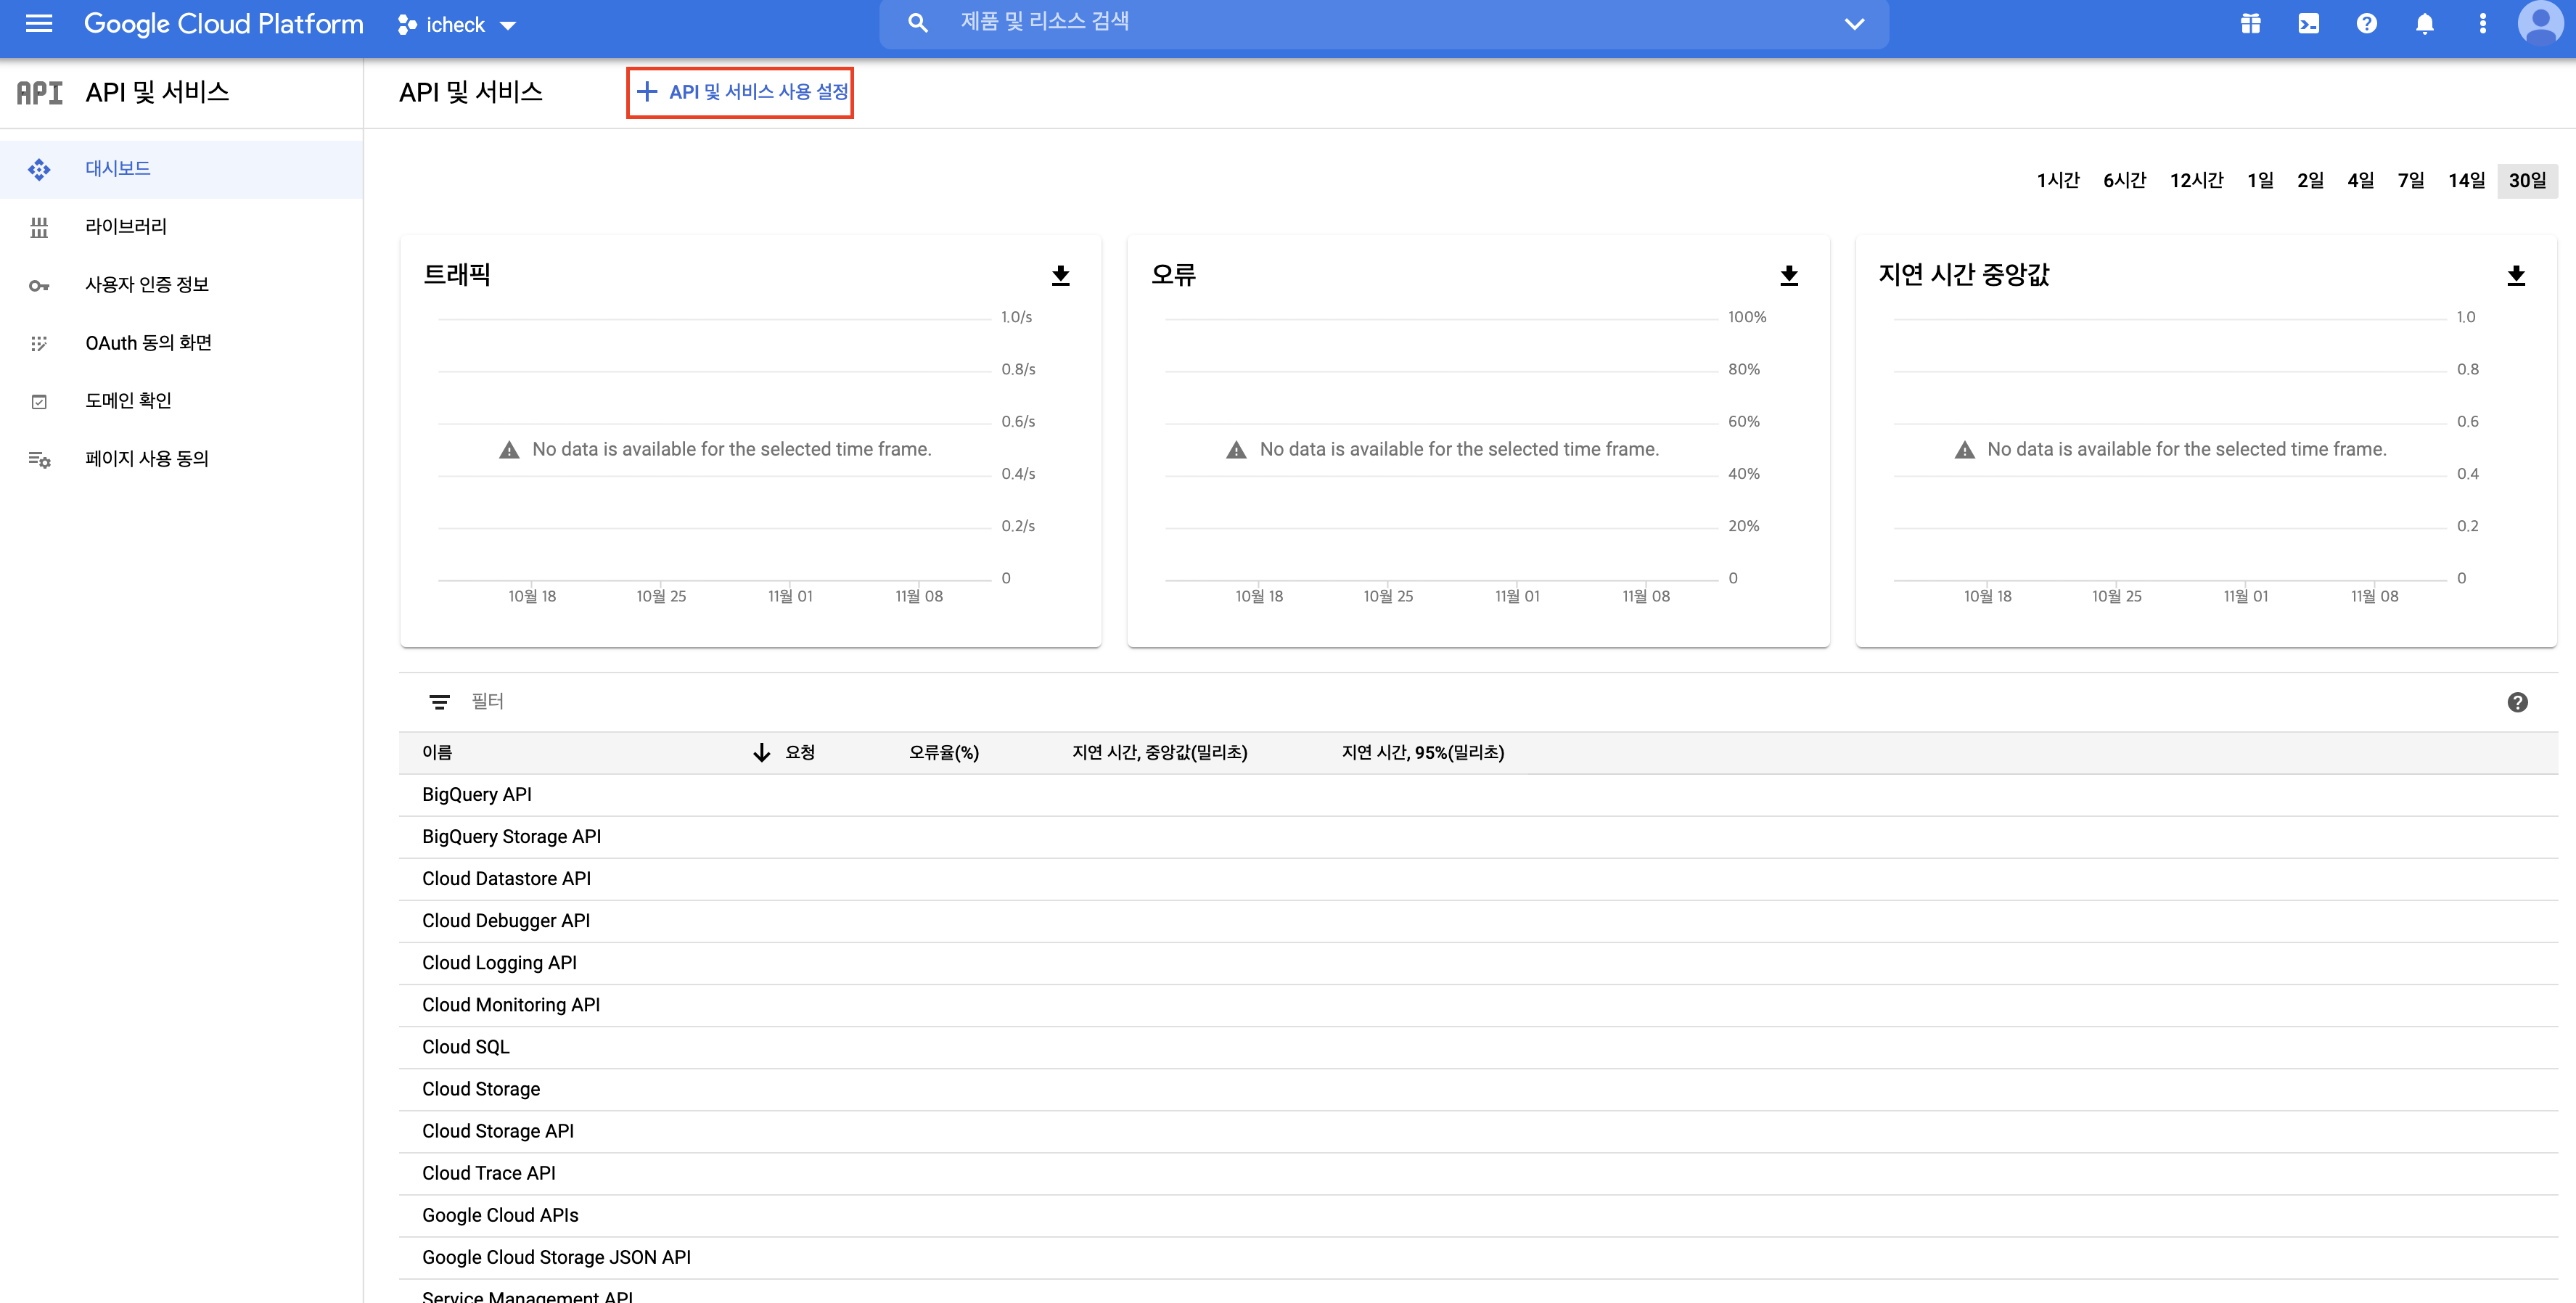Expand the icheck project selector

(457, 25)
